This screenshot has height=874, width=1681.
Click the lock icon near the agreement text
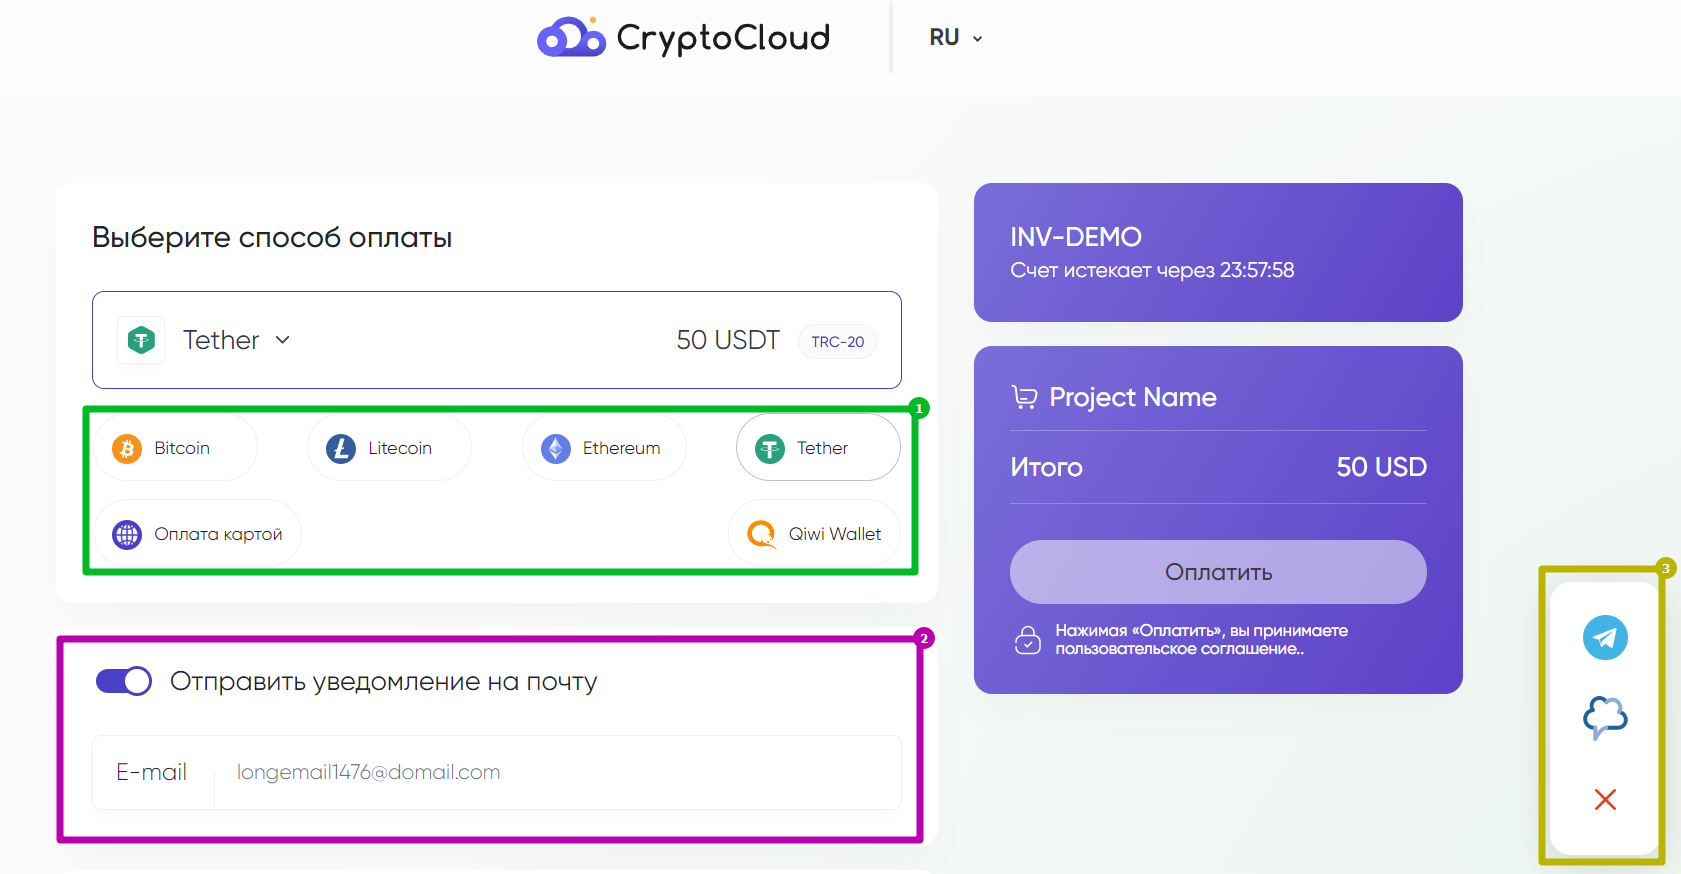1028,640
